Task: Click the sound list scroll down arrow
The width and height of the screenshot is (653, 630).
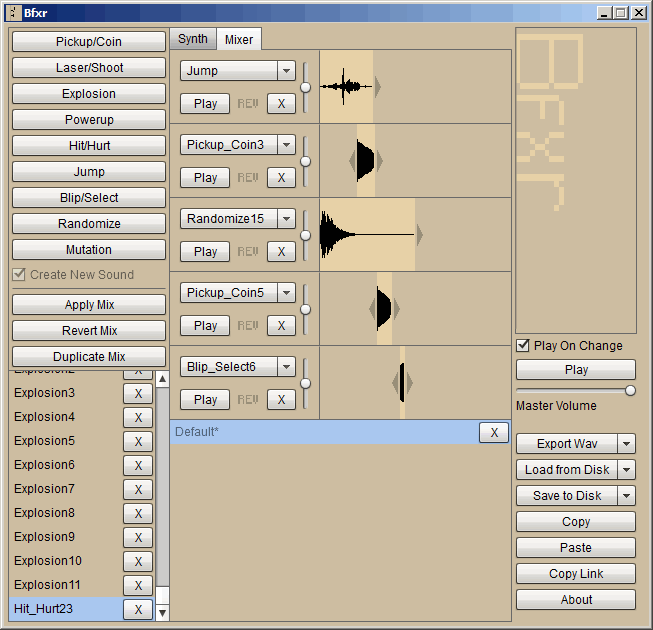Action: [x=162, y=613]
